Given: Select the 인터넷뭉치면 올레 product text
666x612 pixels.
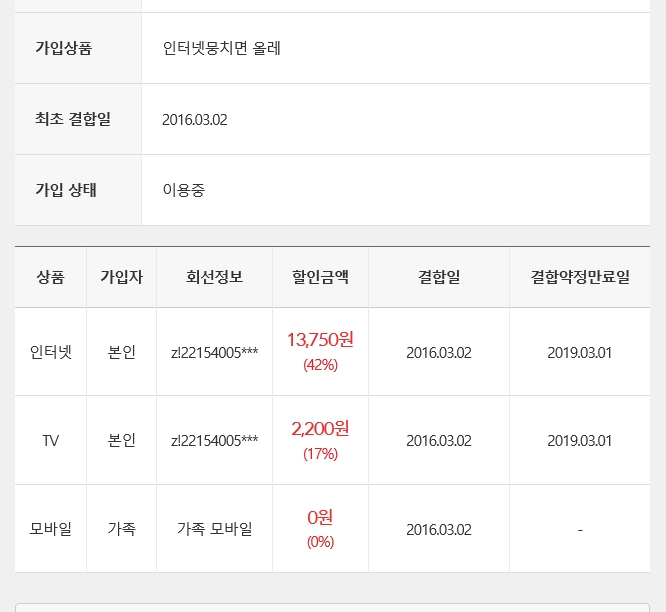Looking at the screenshot, I should coord(221,48).
